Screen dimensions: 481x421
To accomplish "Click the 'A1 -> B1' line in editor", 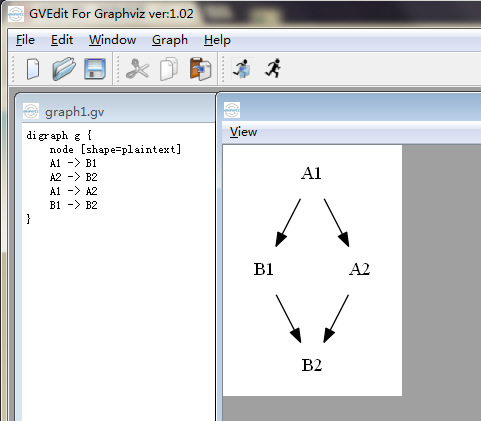I will pyautogui.click(x=73, y=163).
